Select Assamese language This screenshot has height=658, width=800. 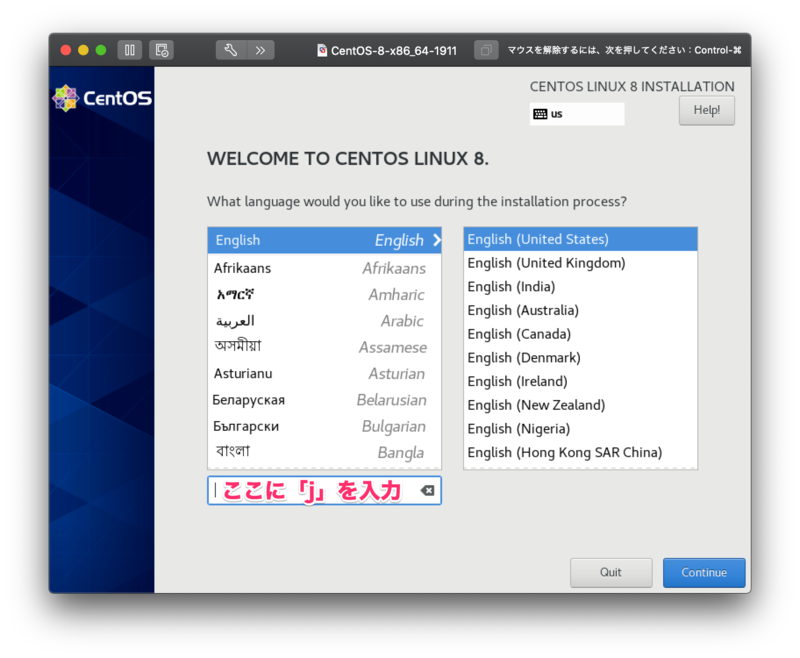point(324,347)
